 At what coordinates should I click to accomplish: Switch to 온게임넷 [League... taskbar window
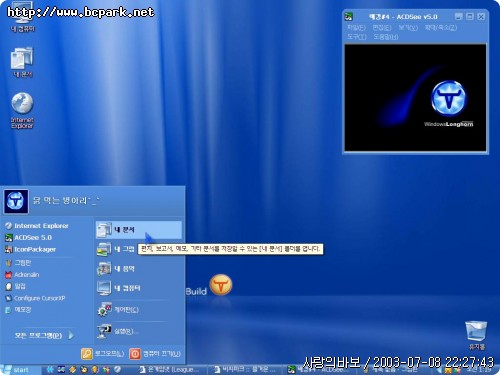tap(170, 370)
